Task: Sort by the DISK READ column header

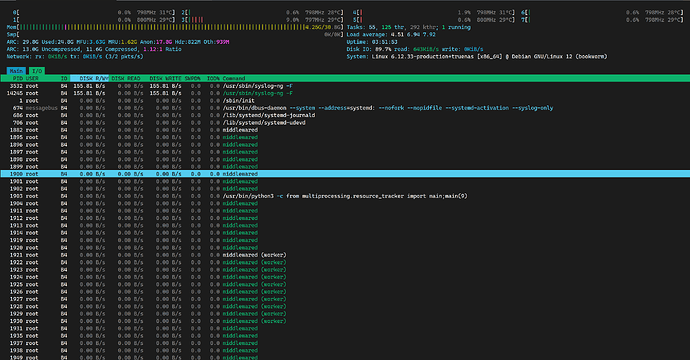Action: tap(126, 78)
